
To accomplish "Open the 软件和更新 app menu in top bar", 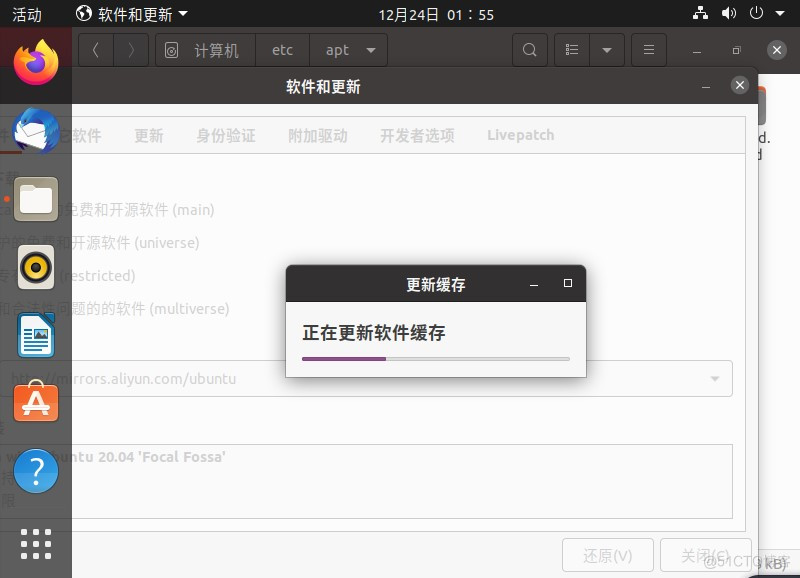I will pyautogui.click(x=132, y=14).
